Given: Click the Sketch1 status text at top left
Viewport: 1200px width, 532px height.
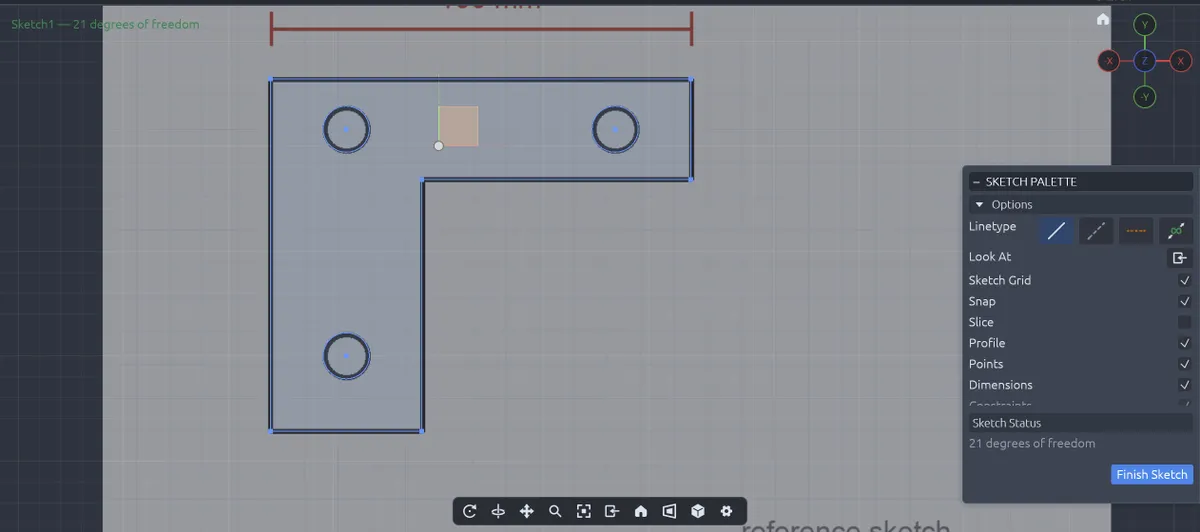Looking at the screenshot, I should (105, 24).
